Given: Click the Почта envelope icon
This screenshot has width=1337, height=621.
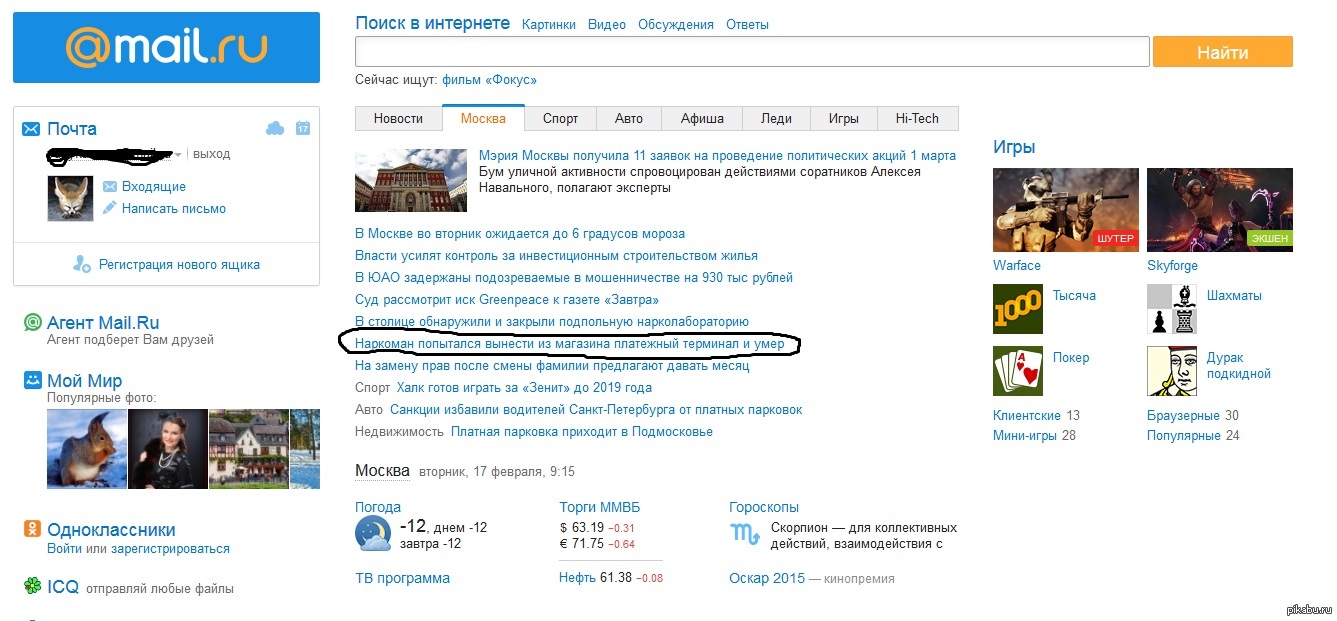Looking at the screenshot, I should [x=31, y=129].
